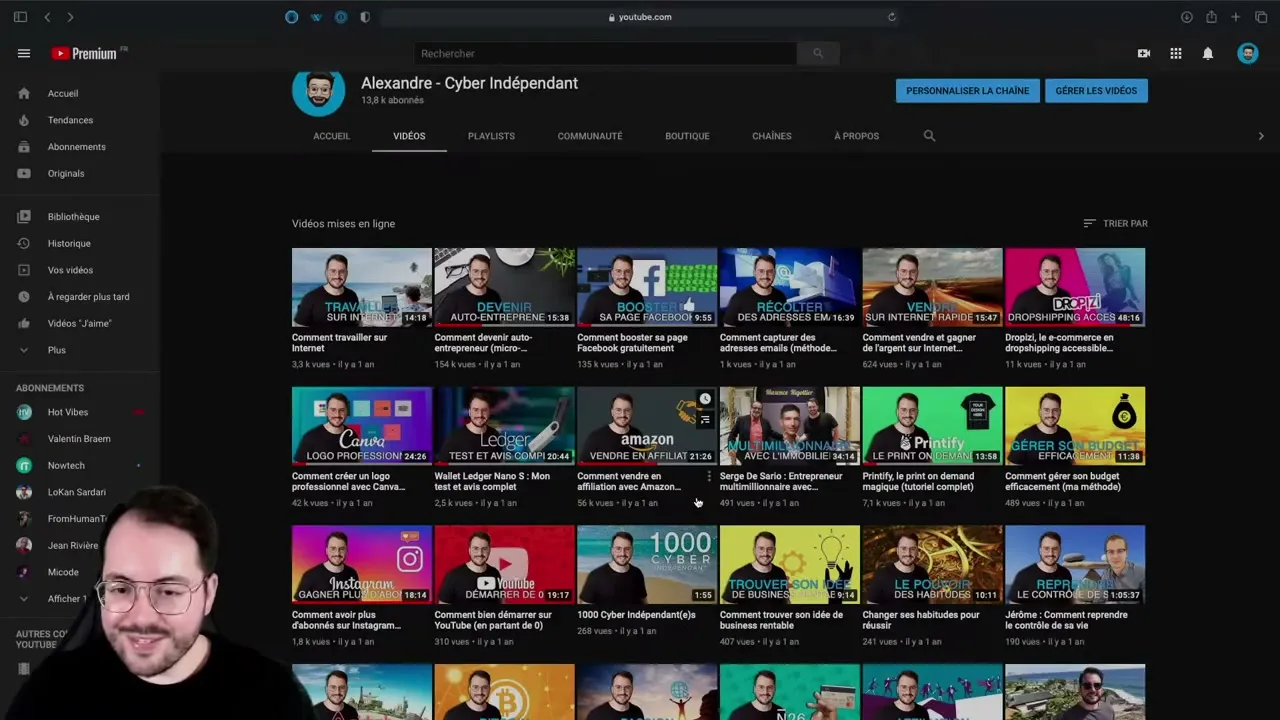
Task: Click the create video camera icon
Action: (1144, 53)
